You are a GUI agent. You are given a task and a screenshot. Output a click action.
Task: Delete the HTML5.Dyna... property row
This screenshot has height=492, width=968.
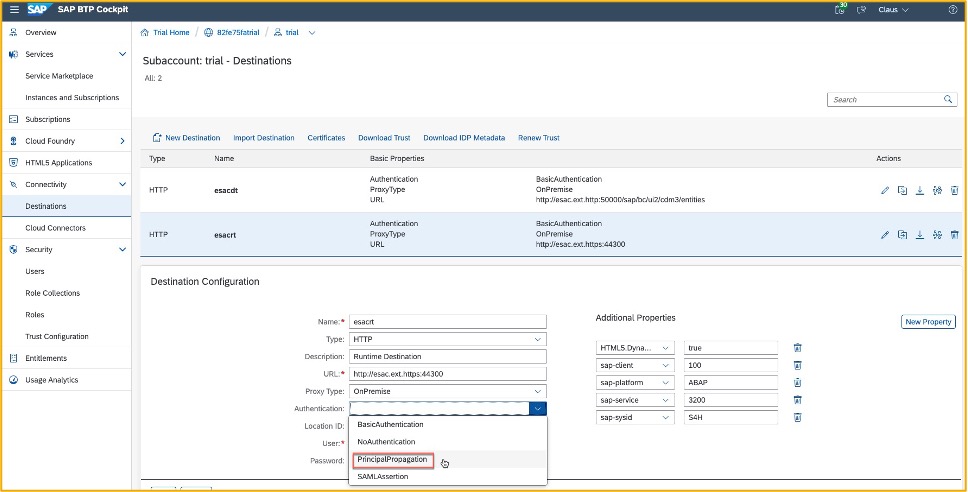tap(797, 348)
